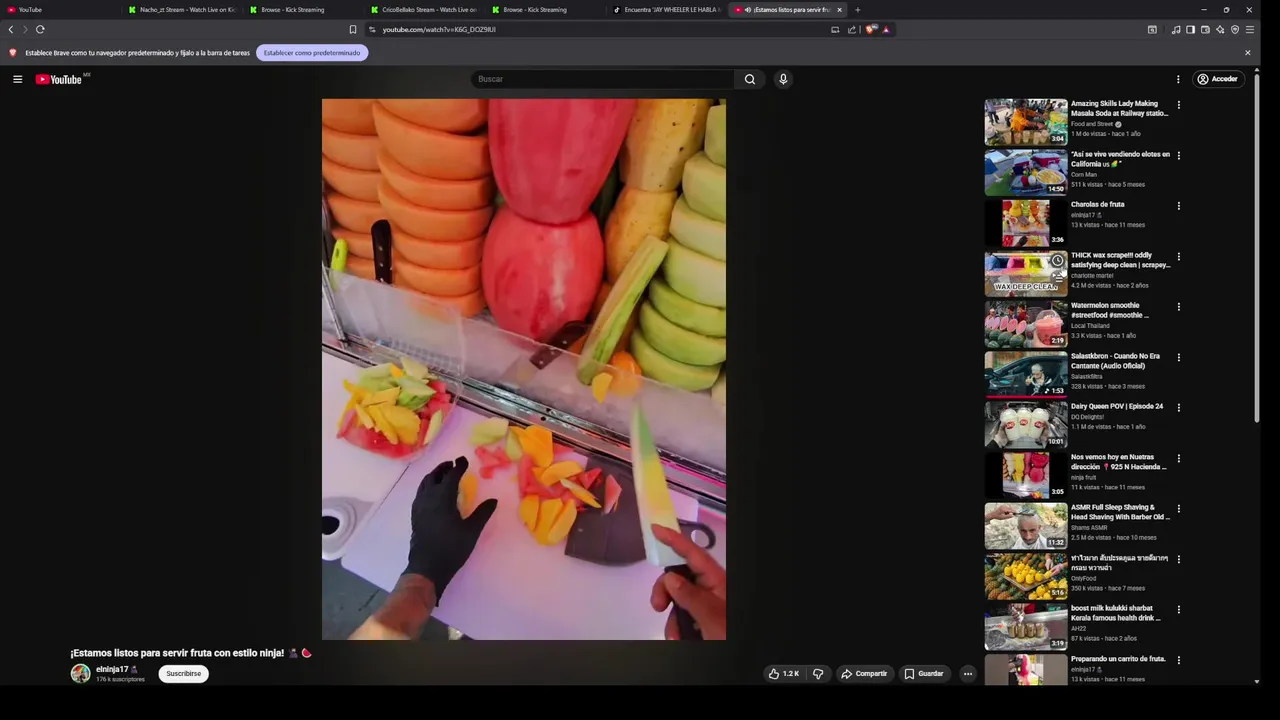The image size is (1280, 720).
Task: Sign in using Acceder button
Action: click(1217, 79)
